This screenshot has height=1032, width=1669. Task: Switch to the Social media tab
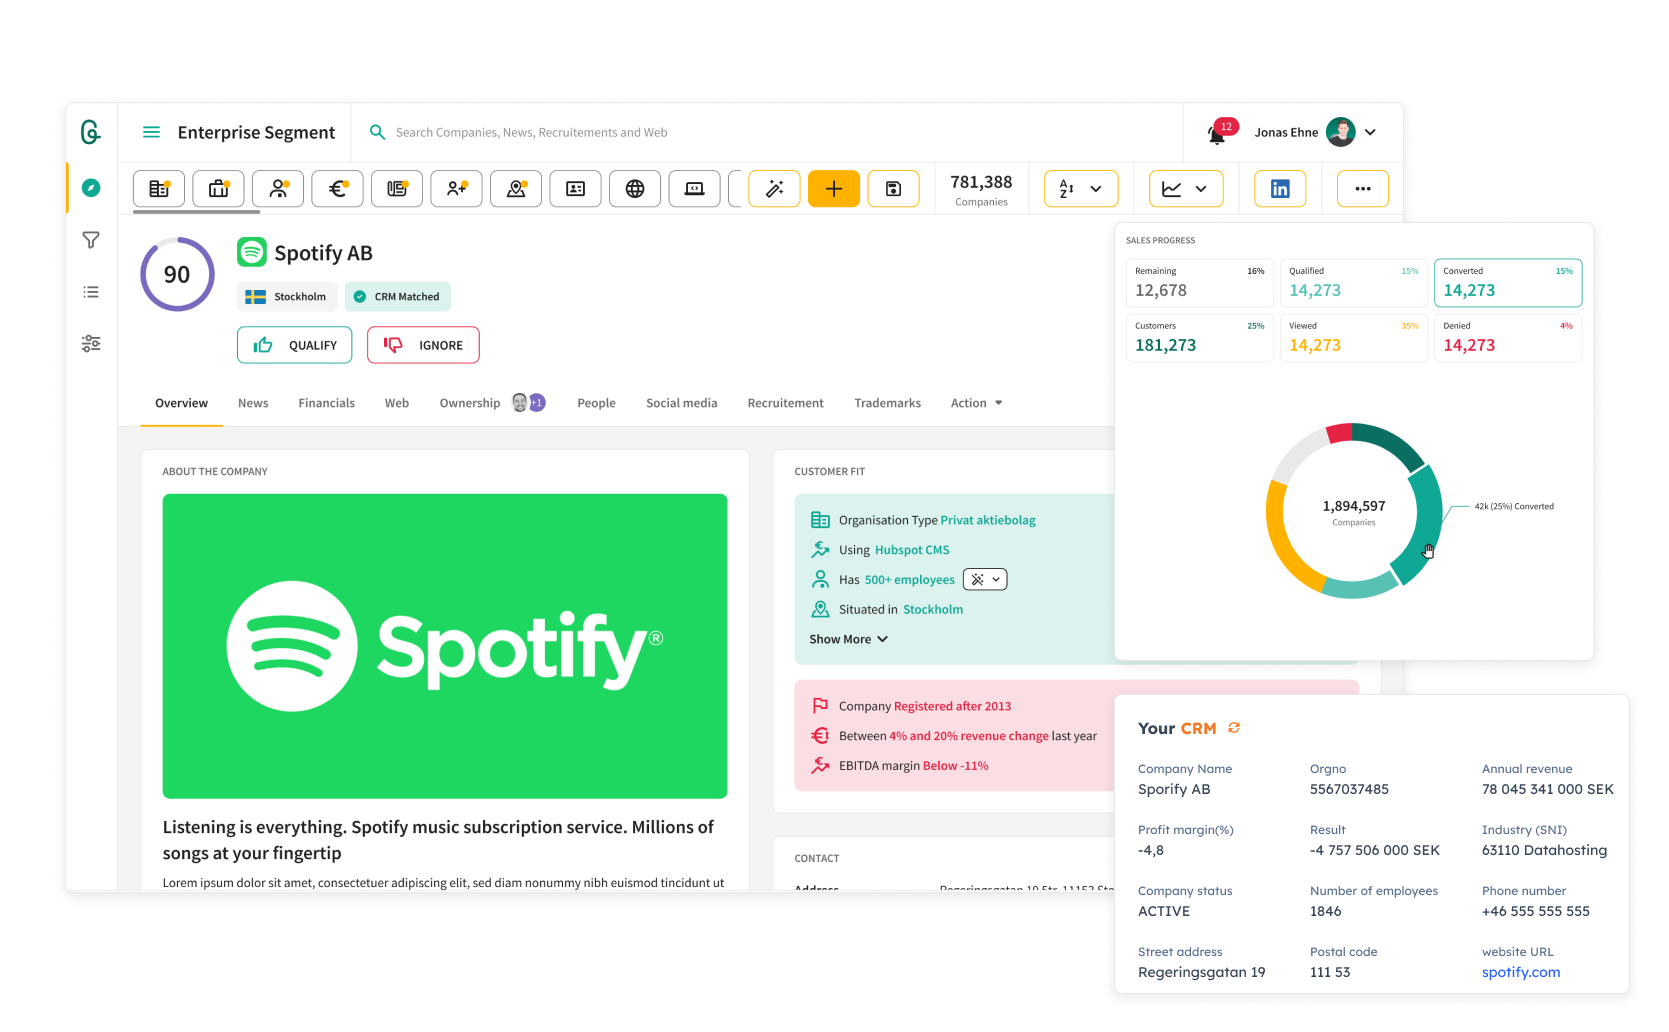tap(682, 403)
